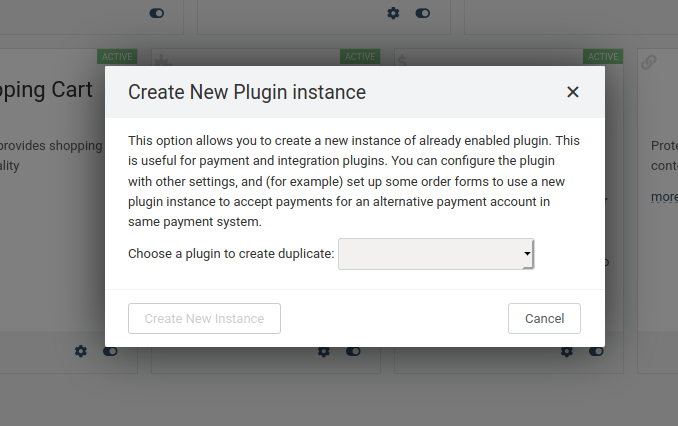Cancel the new plugin instance dialog
The height and width of the screenshot is (426, 678).
click(x=544, y=318)
